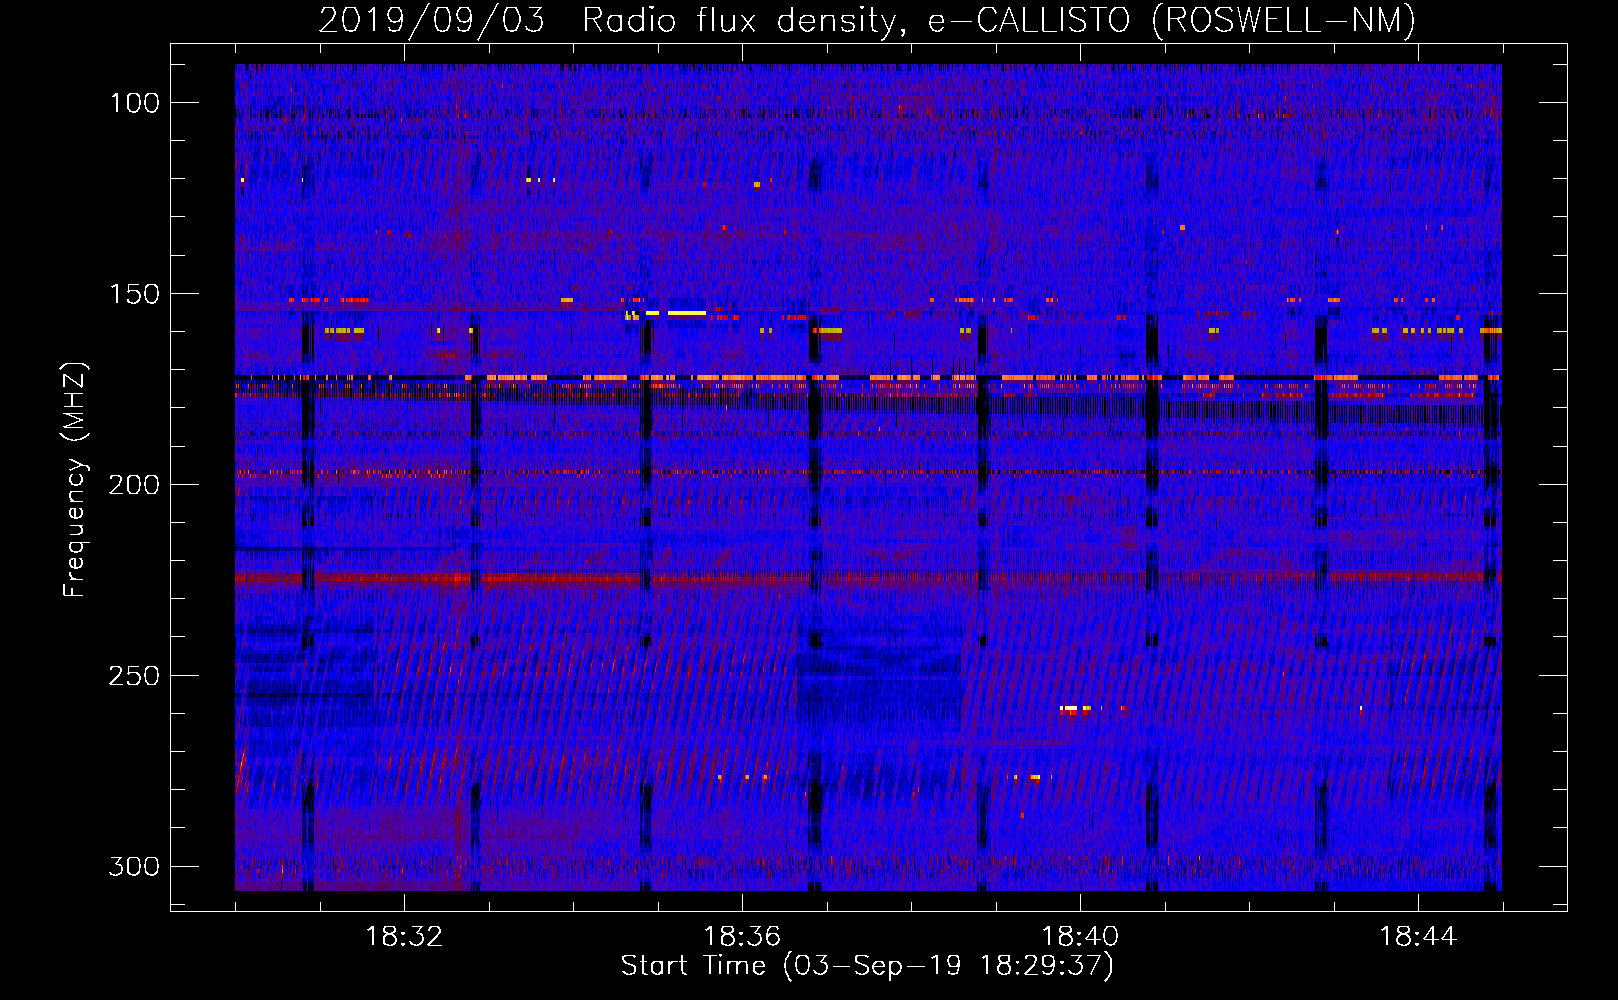Click the Frequency (MHZ) axis label
The image size is (1618, 1000).
(75, 479)
